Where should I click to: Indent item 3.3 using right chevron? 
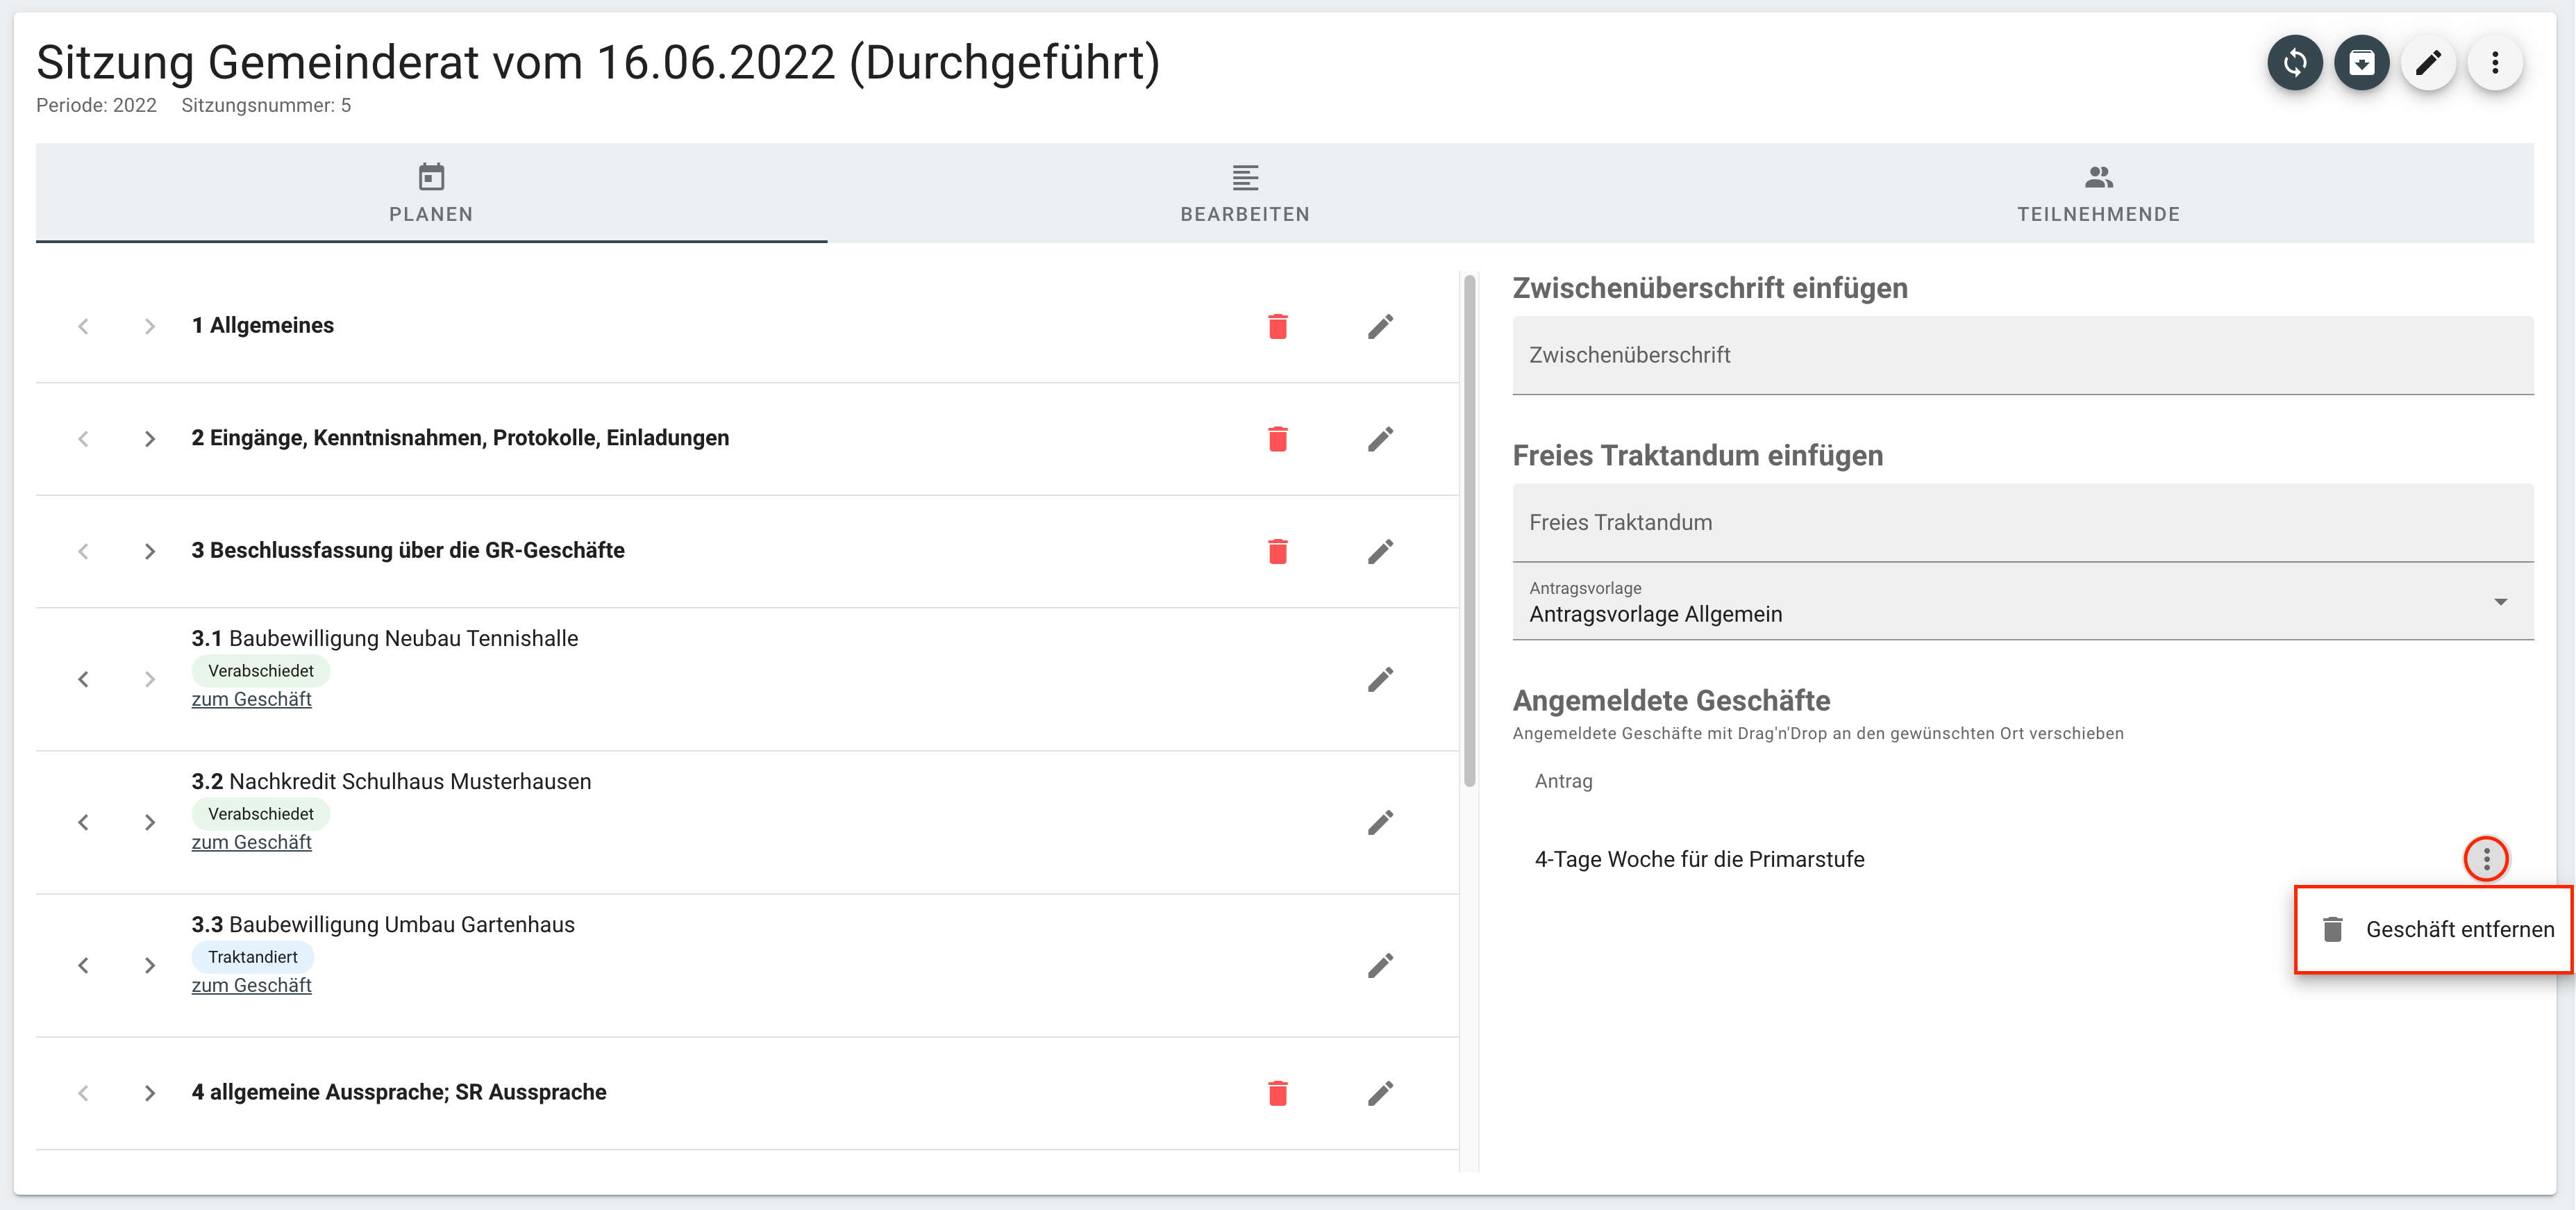[150, 965]
